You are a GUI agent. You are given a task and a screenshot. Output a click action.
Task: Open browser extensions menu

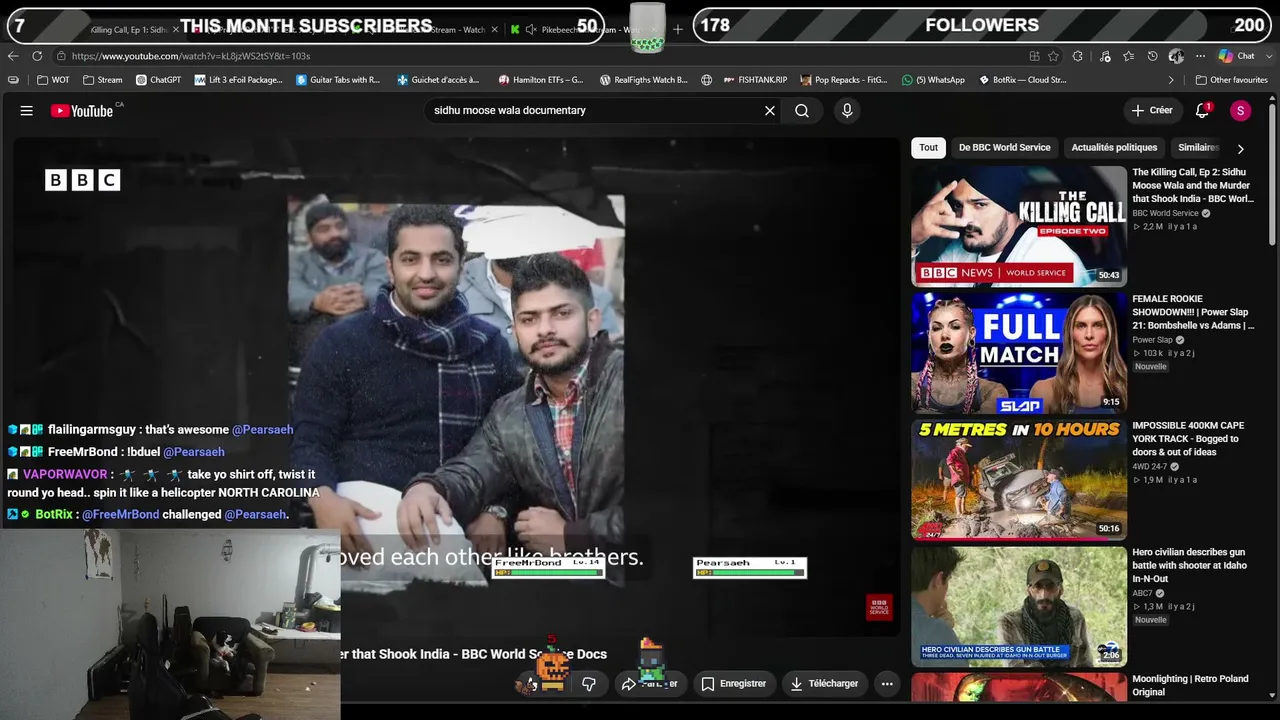tap(1077, 56)
